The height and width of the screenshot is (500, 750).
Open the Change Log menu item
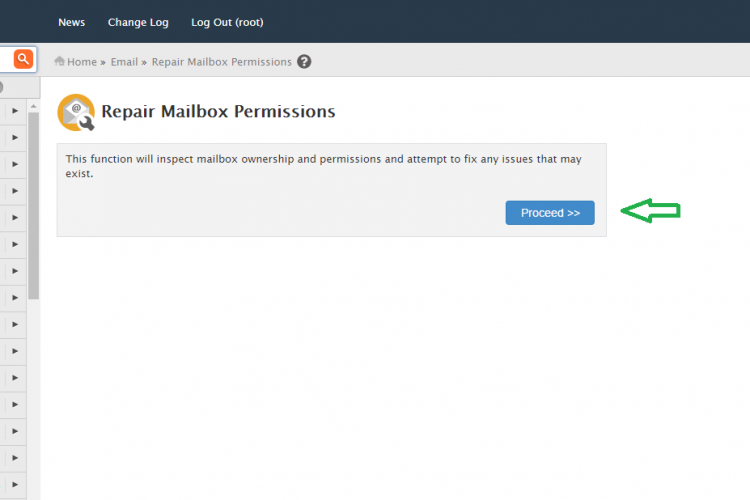point(138,22)
